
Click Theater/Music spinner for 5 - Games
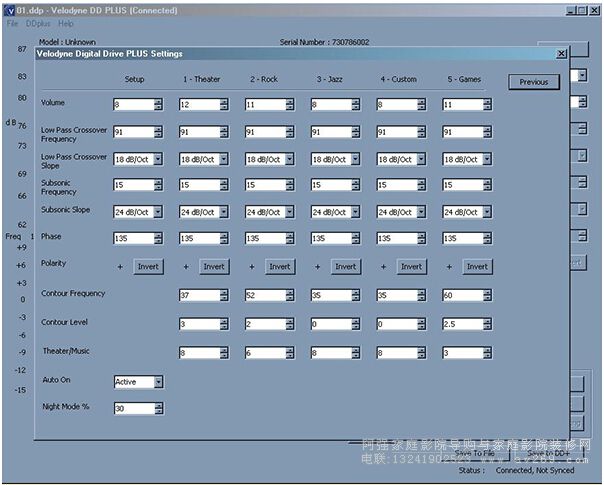pos(487,352)
